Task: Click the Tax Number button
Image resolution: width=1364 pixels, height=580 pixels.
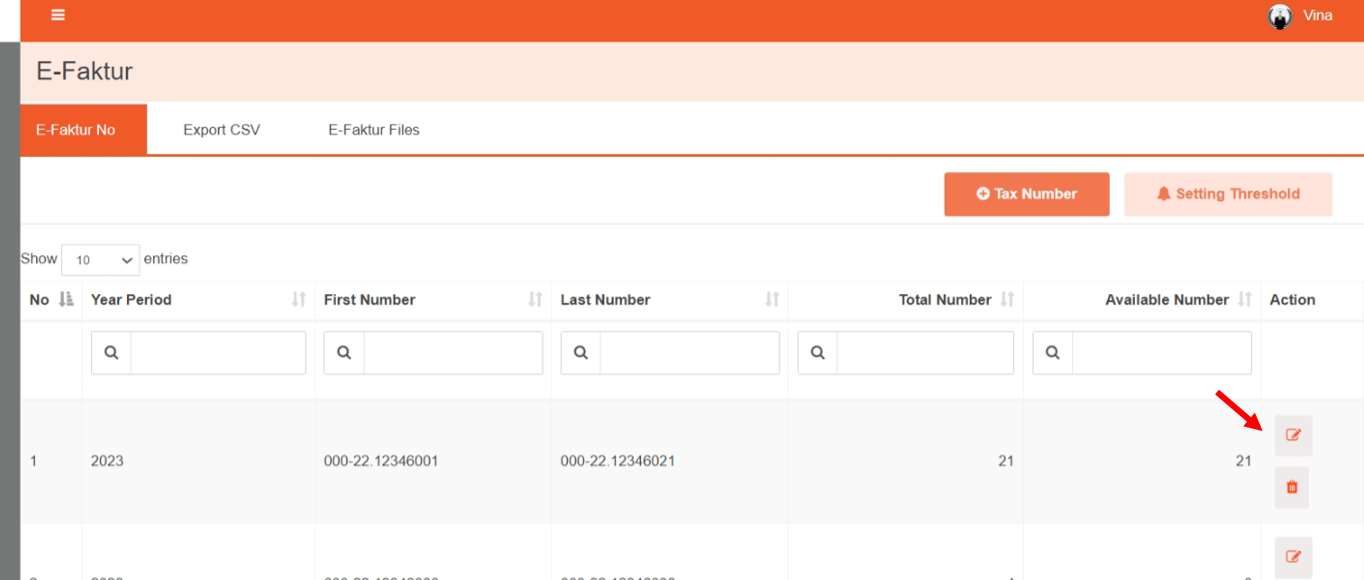Action: pos(1026,194)
